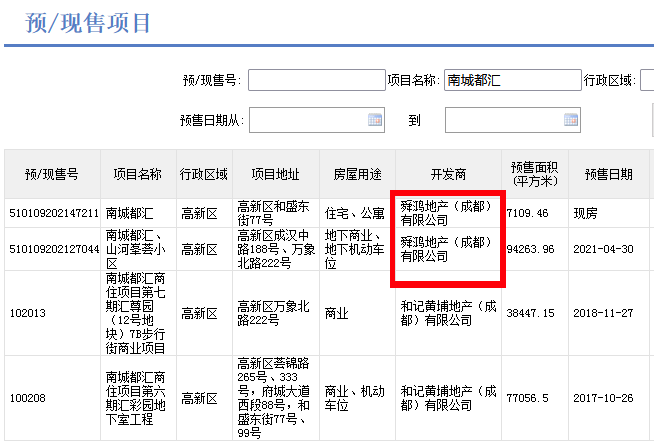Viewport: 654px width, 441px height.
Task: Click project name 南城都汇、山河荟芸小区
Action: [x=135, y=249]
